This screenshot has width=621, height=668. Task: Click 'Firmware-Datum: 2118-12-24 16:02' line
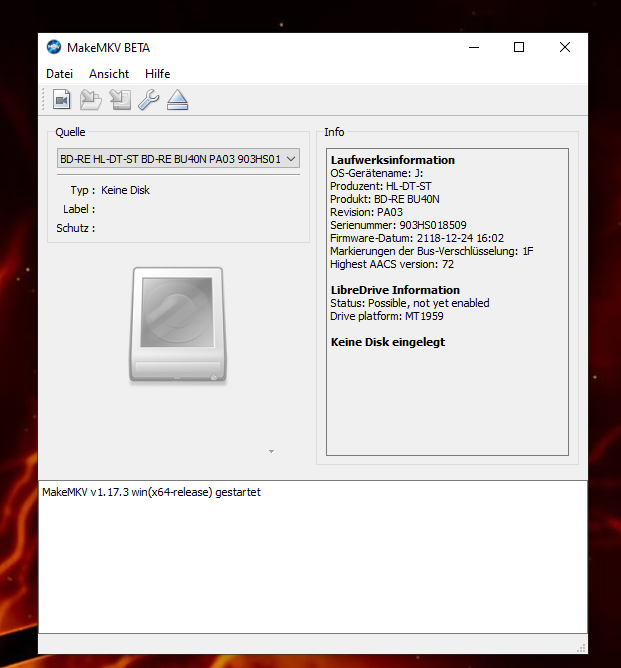(x=417, y=238)
